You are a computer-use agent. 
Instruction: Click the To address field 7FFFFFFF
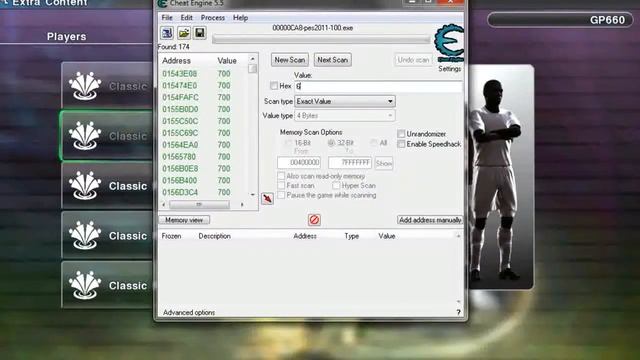pos(350,162)
